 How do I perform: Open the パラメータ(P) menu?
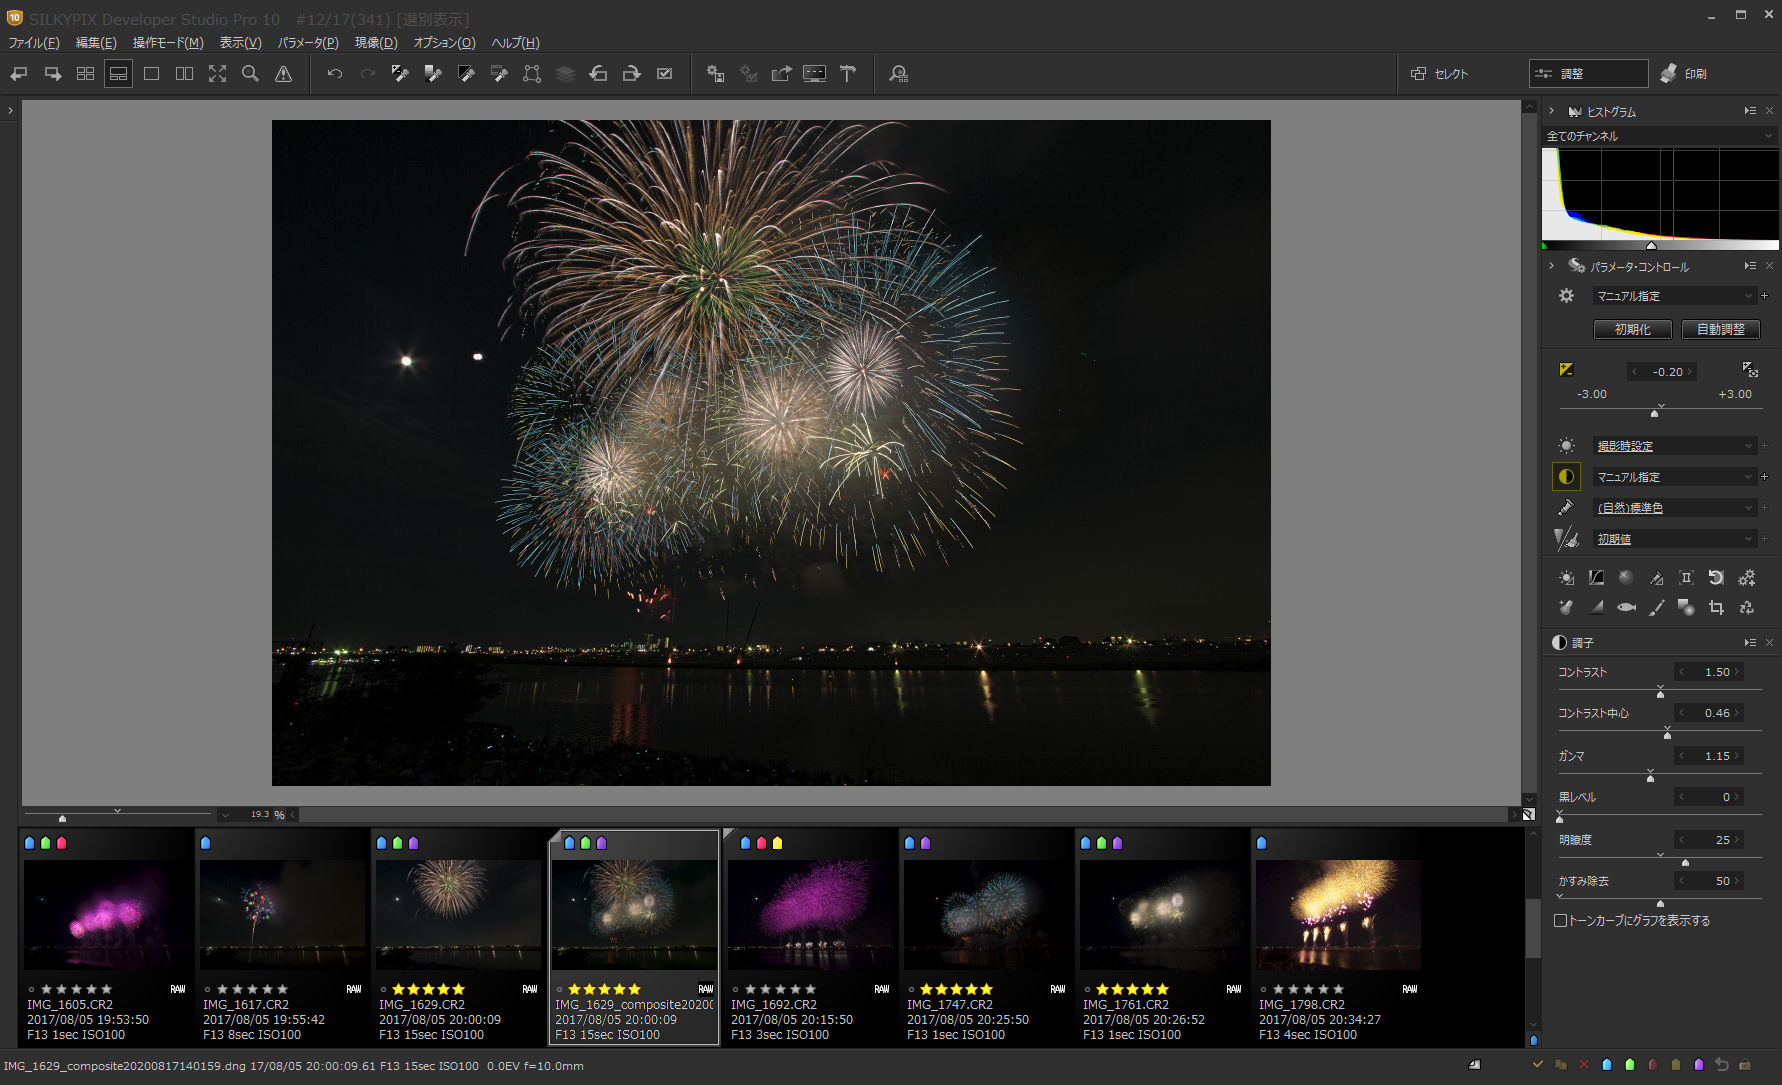308,43
